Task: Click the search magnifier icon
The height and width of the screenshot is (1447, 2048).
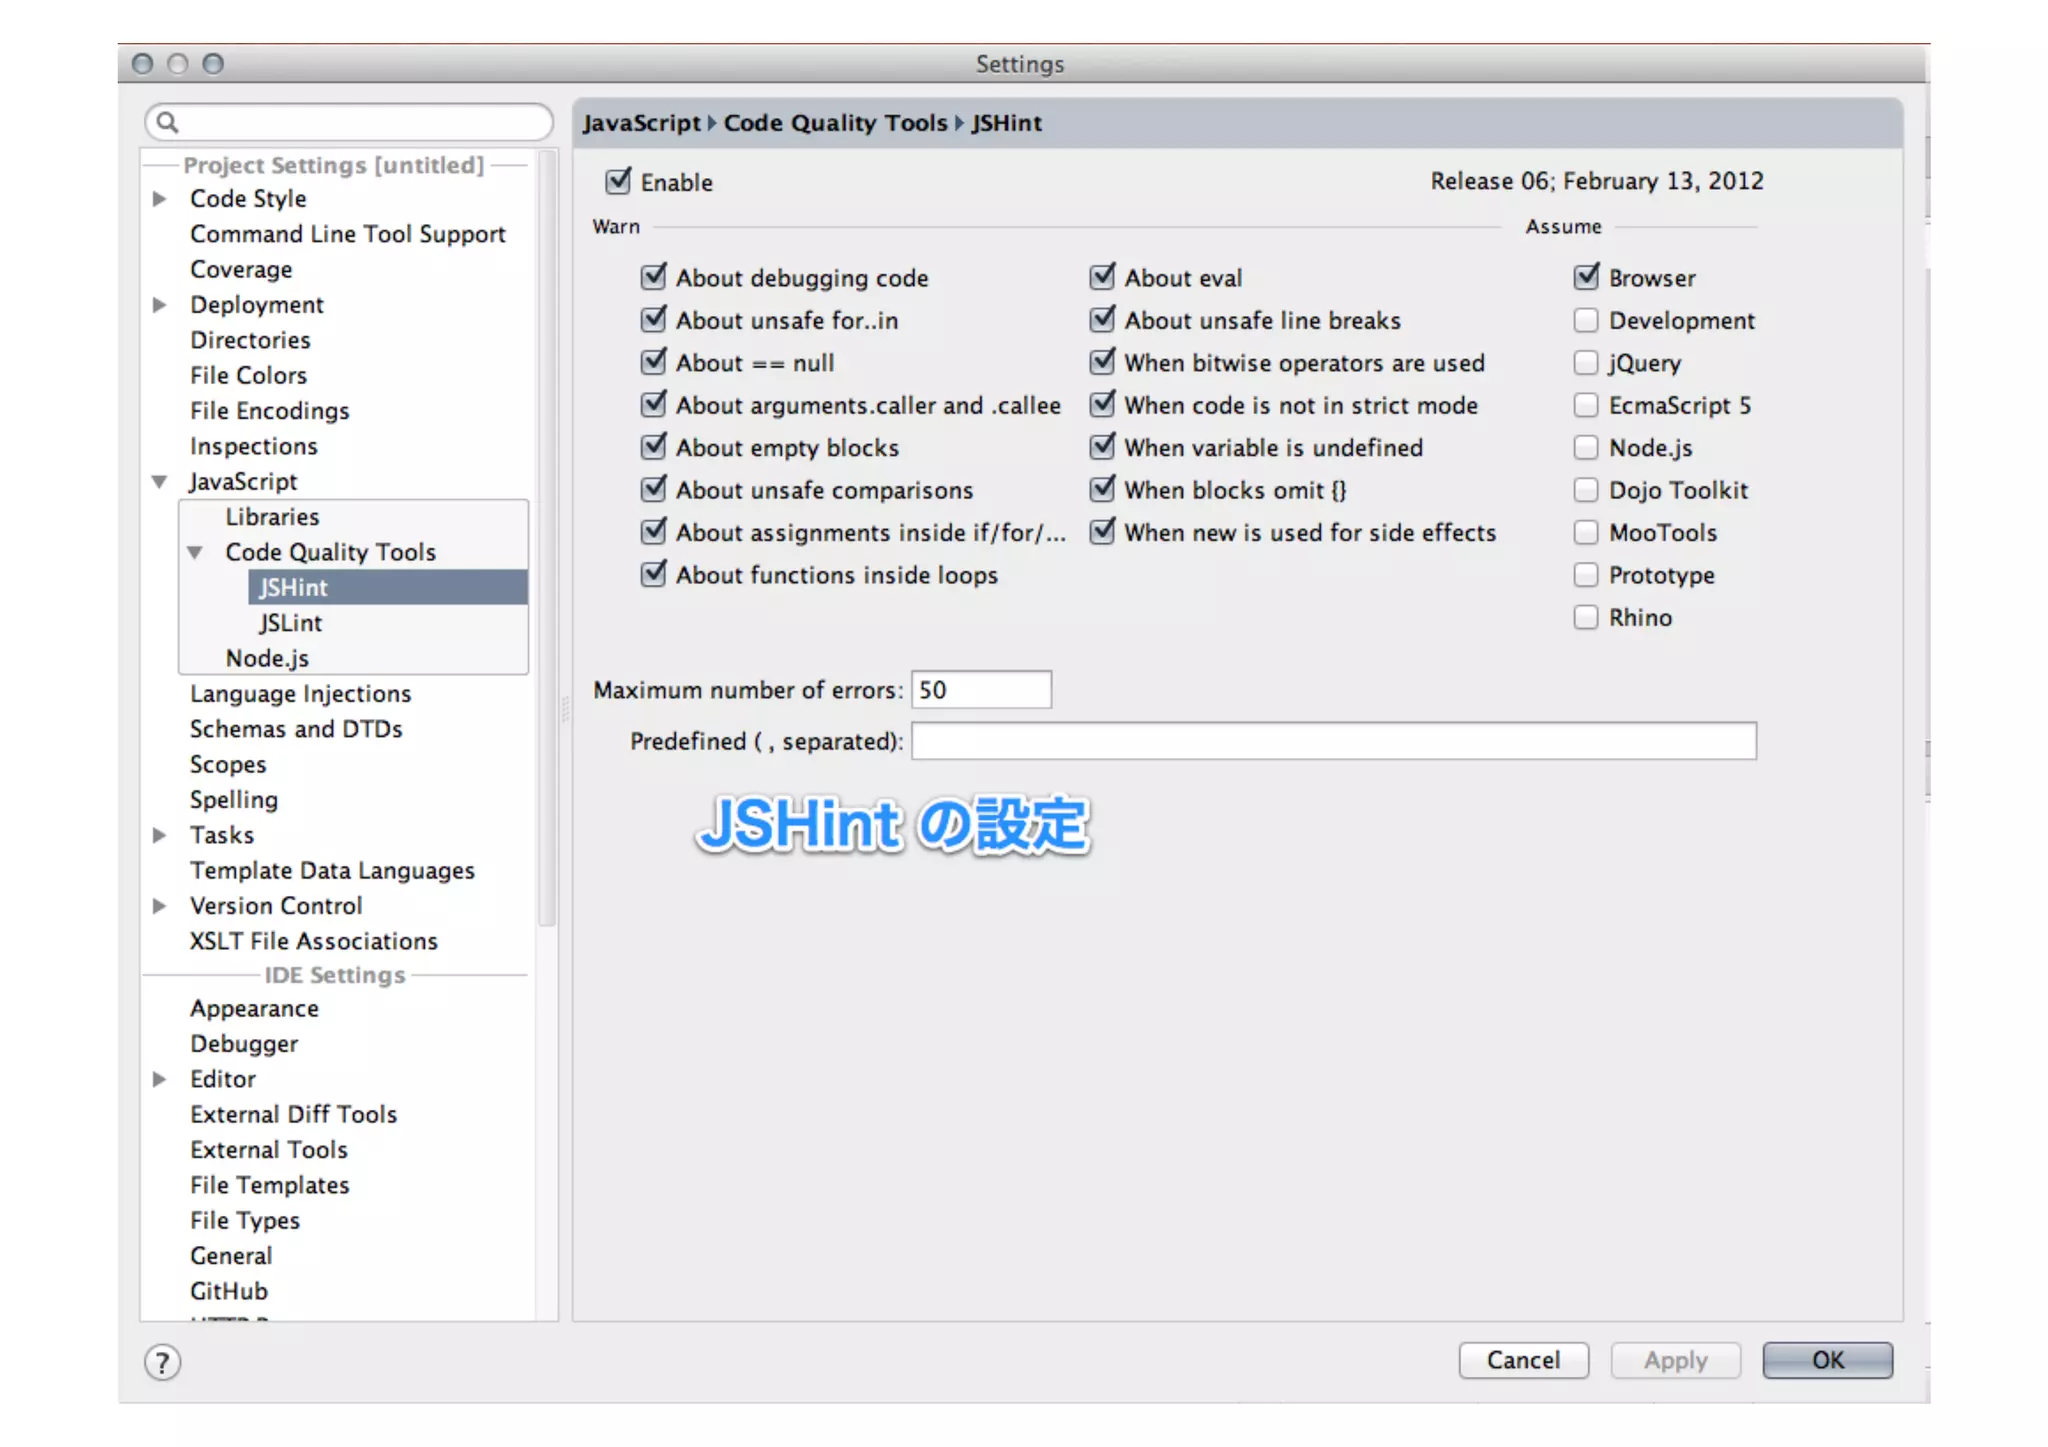Action: click(168, 122)
